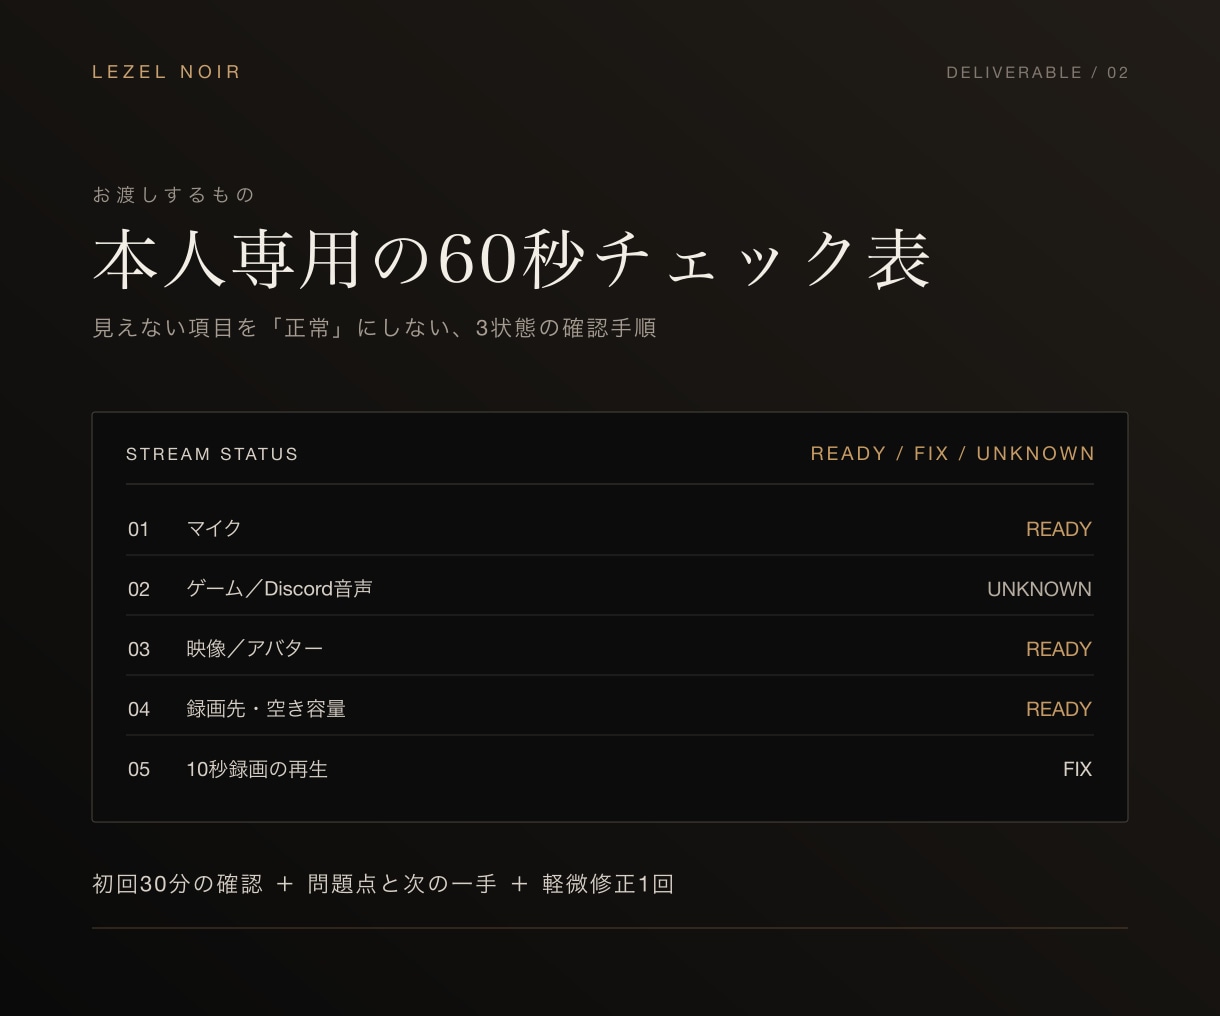Click READY status in マイク row
The width and height of the screenshot is (1220, 1016).
point(1058,529)
